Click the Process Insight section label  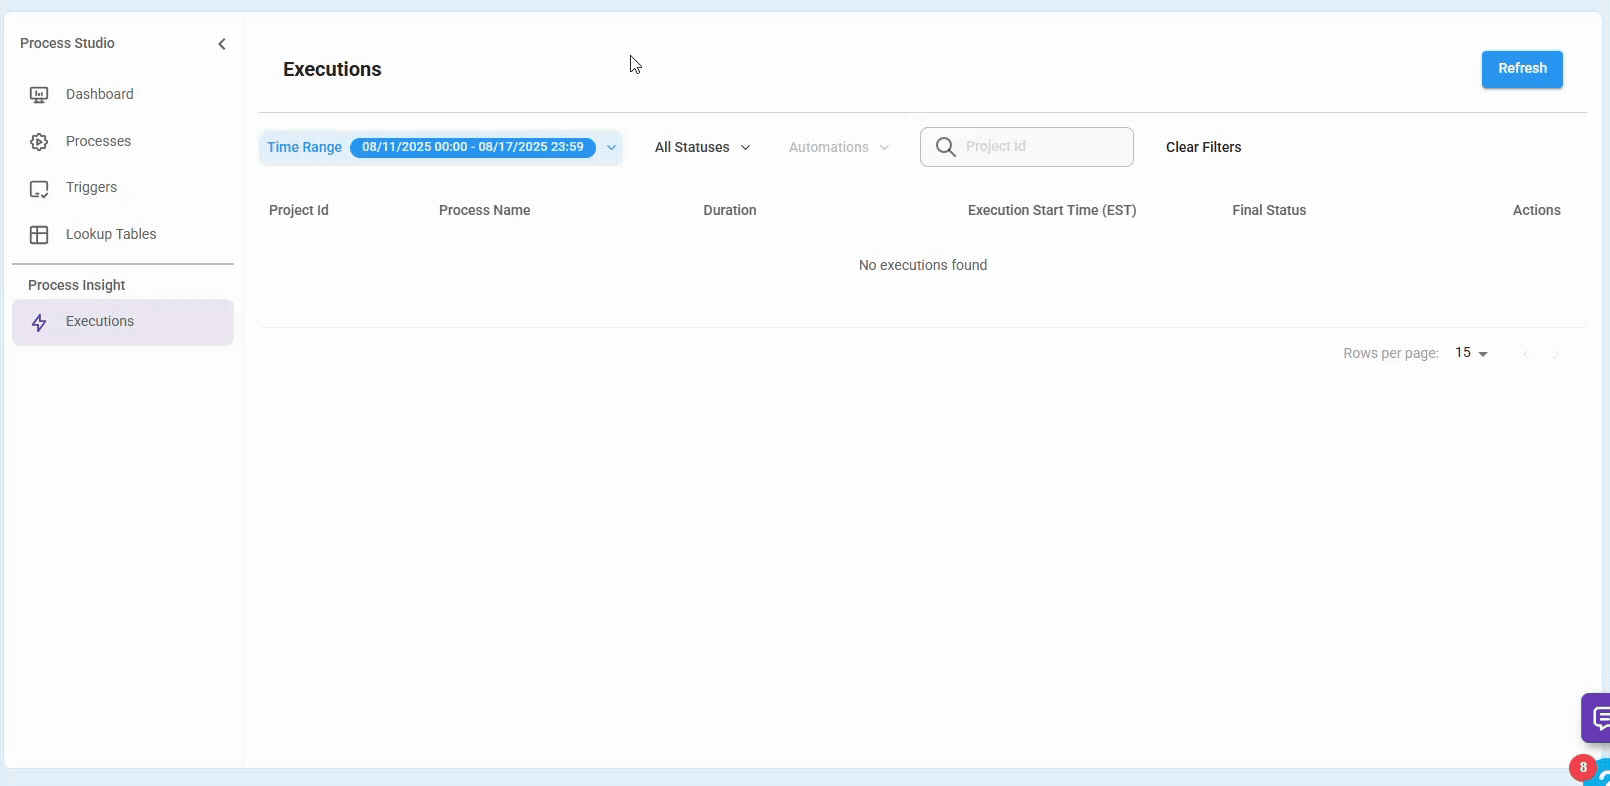click(x=77, y=285)
